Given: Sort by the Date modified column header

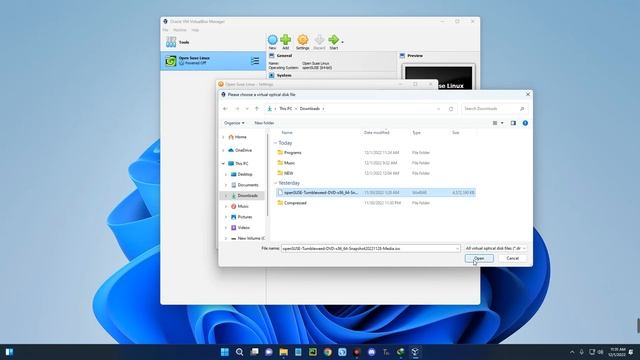Looking at the screenshot, I should (376, 133).
